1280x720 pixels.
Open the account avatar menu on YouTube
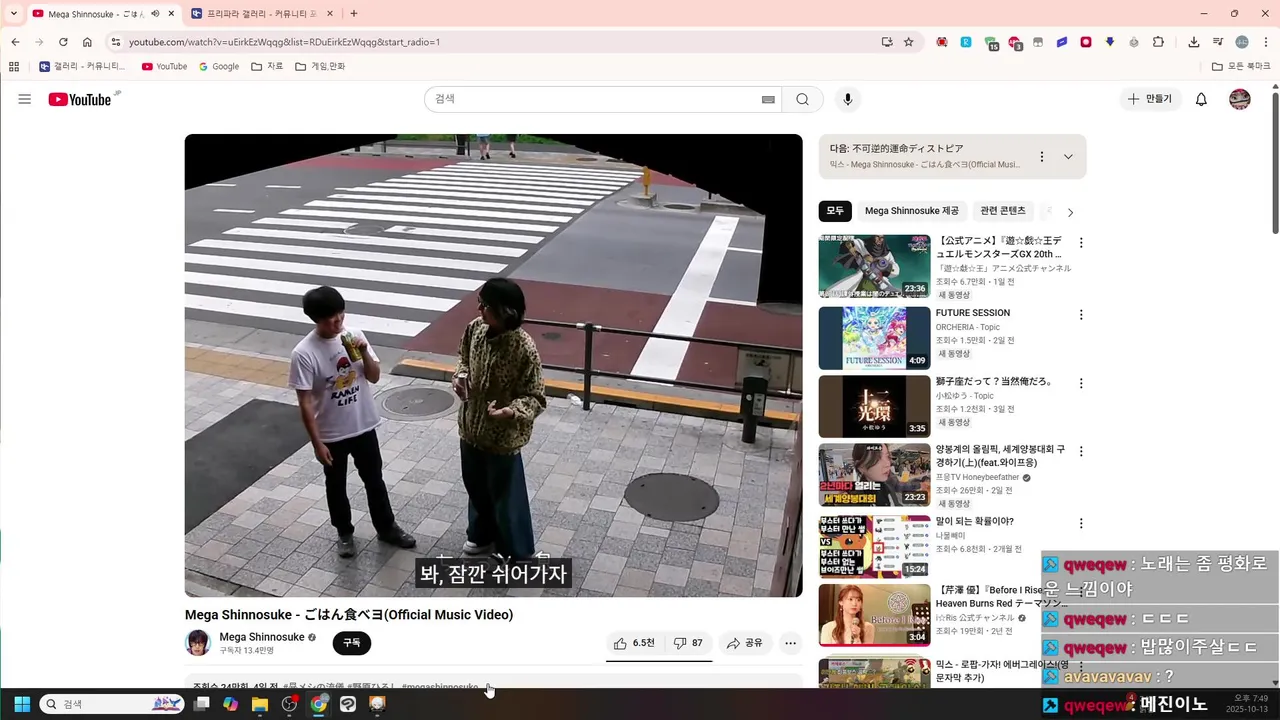pyautogui.click(x=1240, y=99)
